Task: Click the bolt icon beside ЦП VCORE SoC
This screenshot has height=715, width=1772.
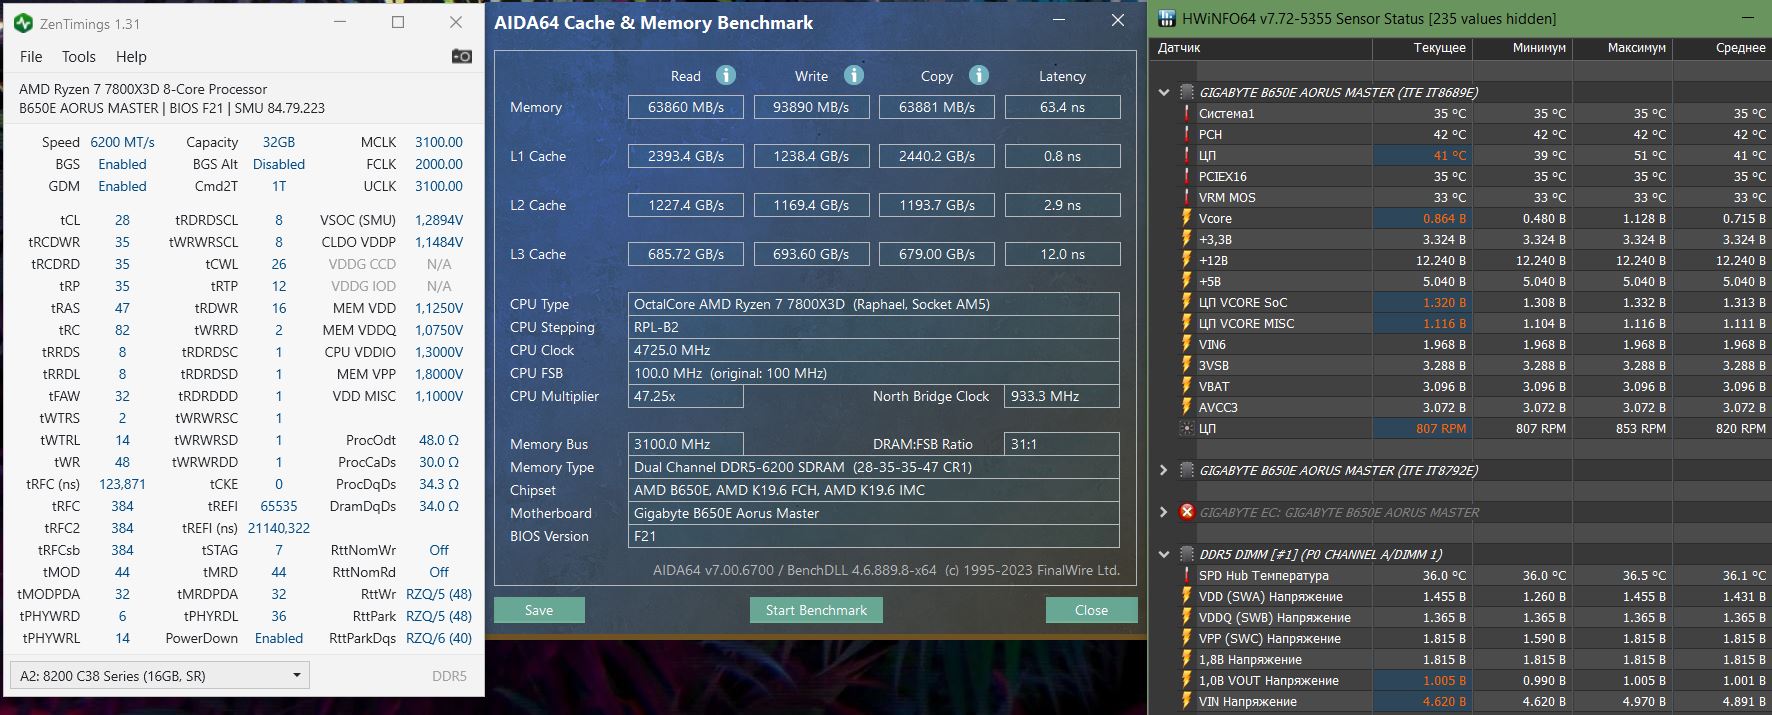Action: click(x=1187, y=302)
